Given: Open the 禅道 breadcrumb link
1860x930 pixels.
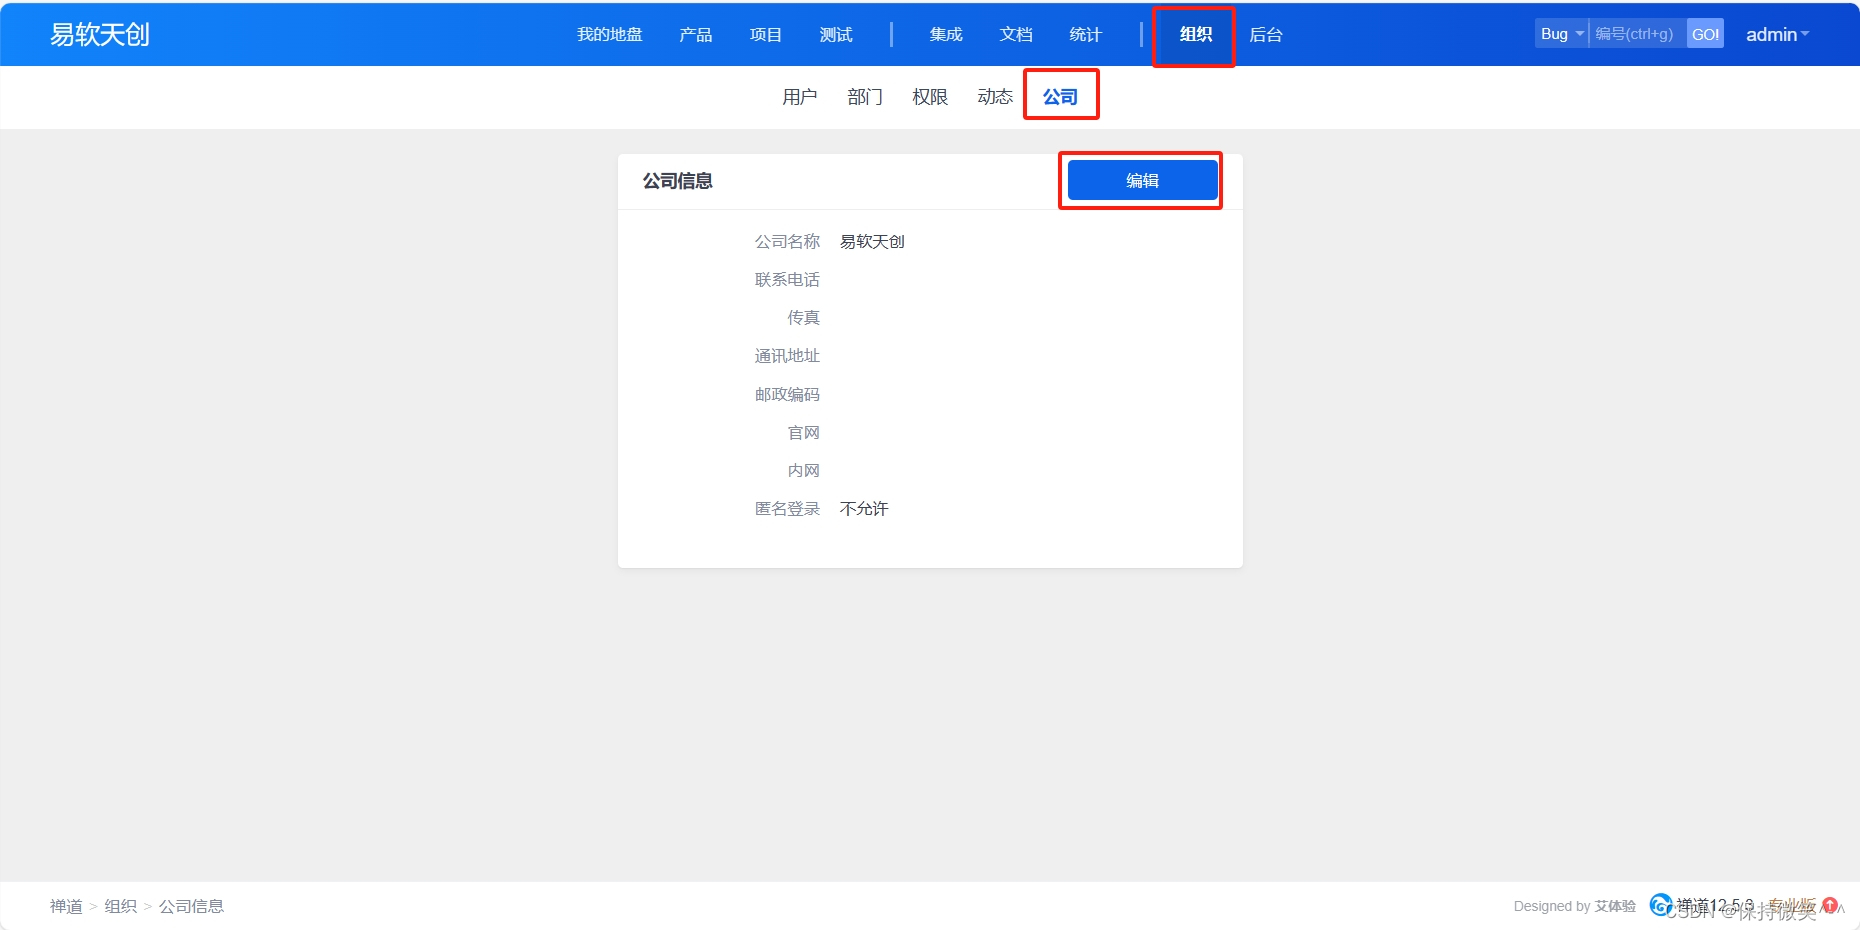Looking at the screenshot, I should coord(66,906).
